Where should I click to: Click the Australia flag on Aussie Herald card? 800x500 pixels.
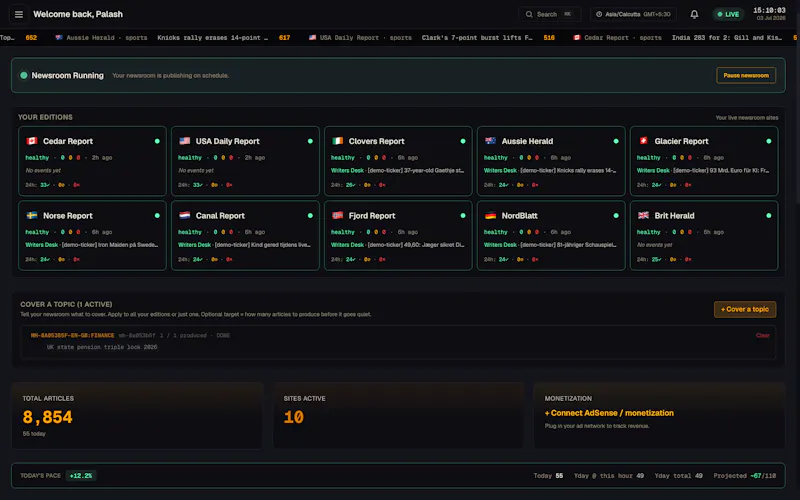pyautogui.click(x=490, y=141)
